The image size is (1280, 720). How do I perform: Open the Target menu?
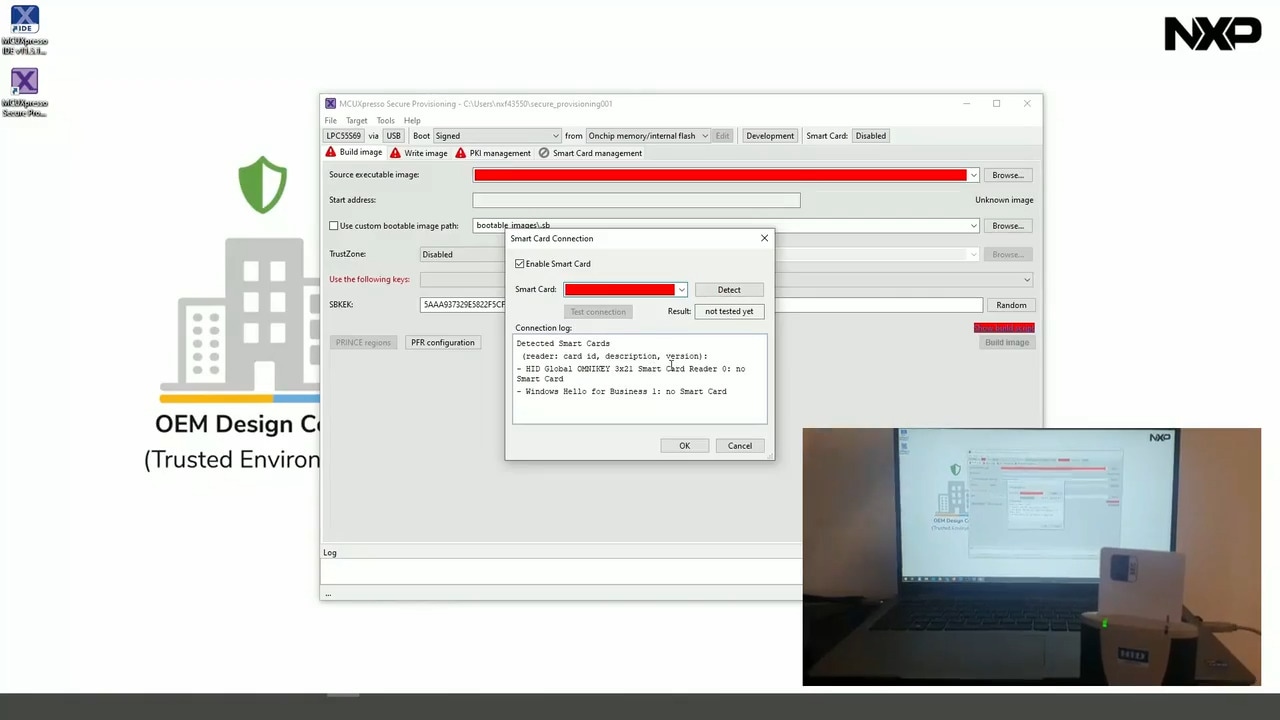click(x=356, y=121)
